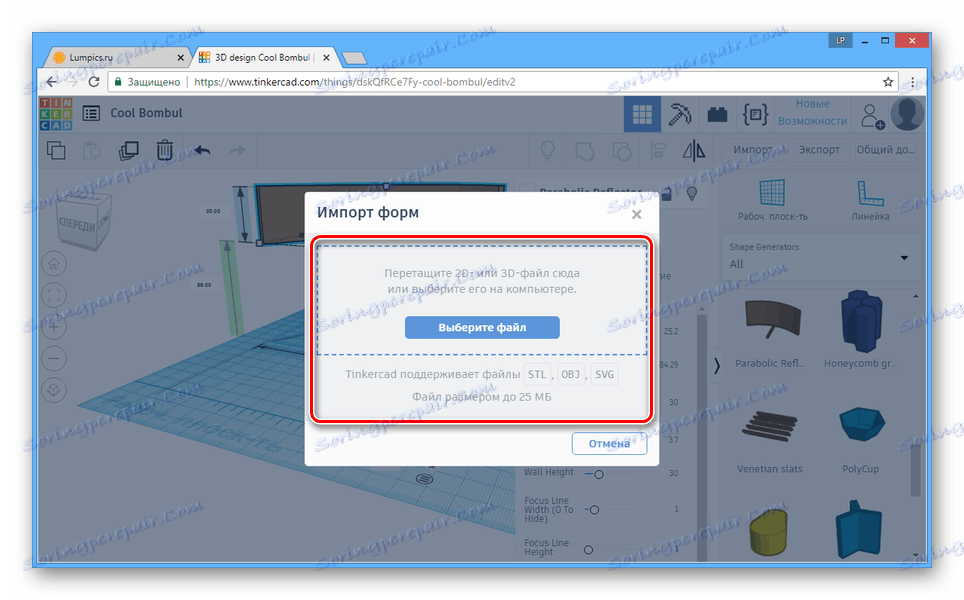Image resolution: width=964 pixels, height=600 pixels.
Task: Click the Focus Line Width slider handle
Action: [x=594, y=510]
